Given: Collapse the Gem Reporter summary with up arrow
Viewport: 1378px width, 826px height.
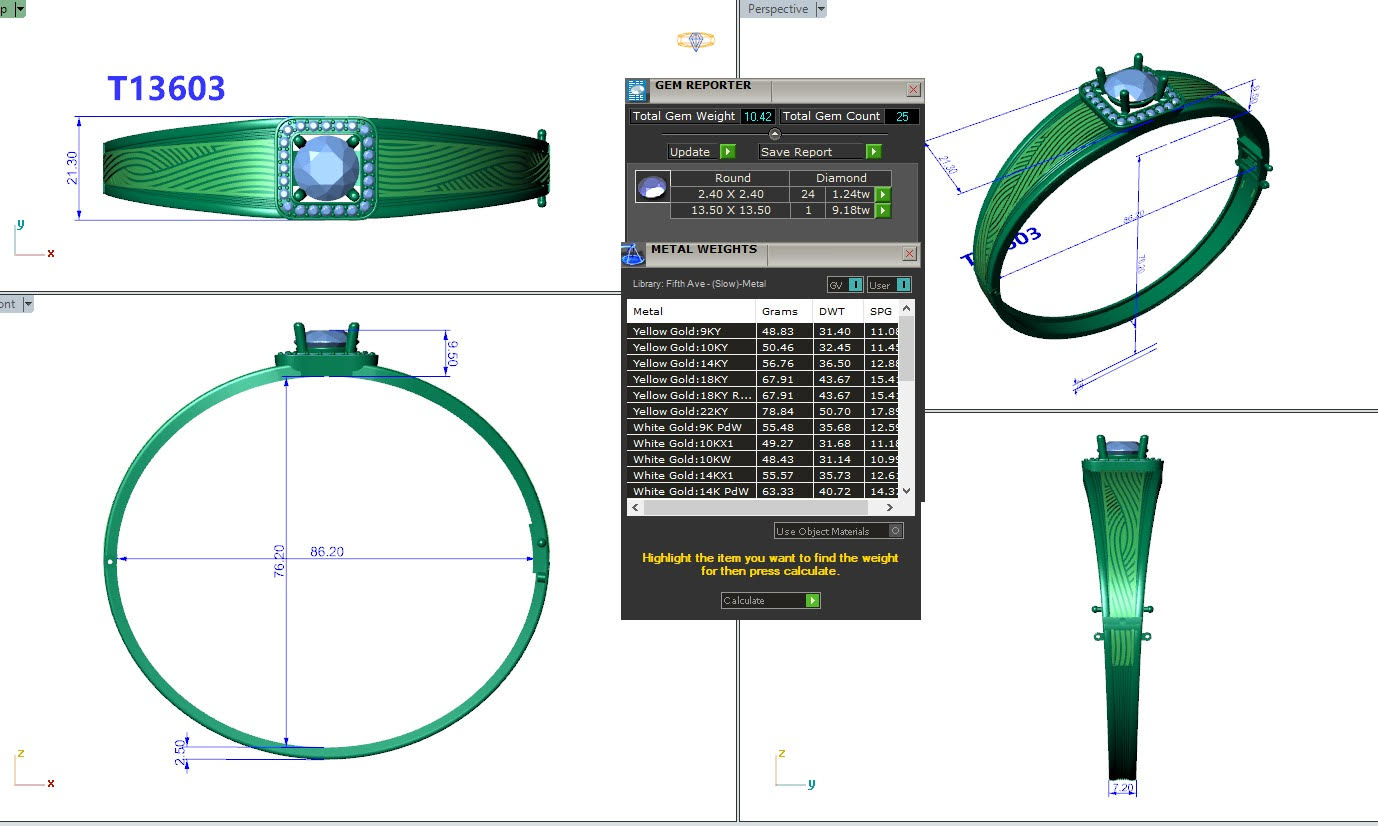Looking at the screenshot, I should [x=774, y=134].
